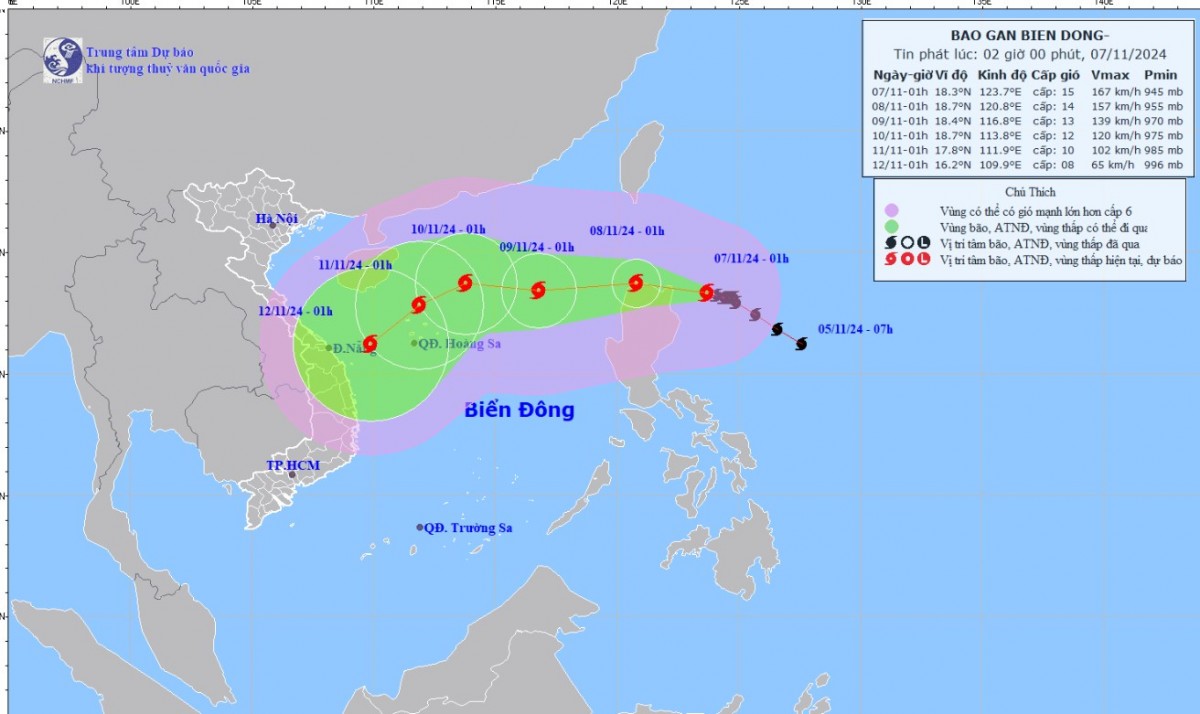Click the NCHMF forecast center logo
The width and height of the screenshot is (1200, 714).
[63, 60]
